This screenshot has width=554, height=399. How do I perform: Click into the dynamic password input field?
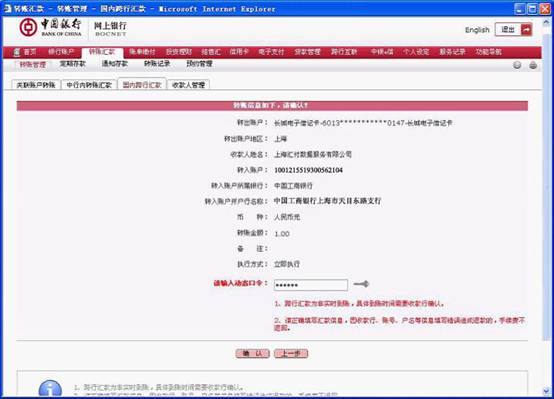pyautogui.click(x=311, y=285)
